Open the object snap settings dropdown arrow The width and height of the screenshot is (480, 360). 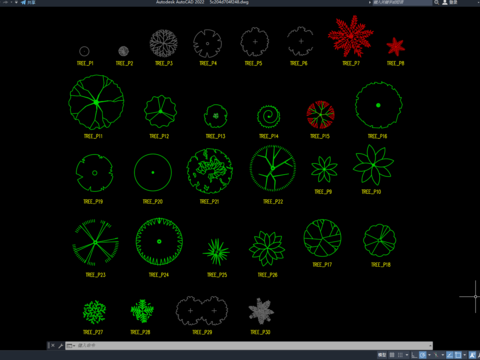(465, 355)
